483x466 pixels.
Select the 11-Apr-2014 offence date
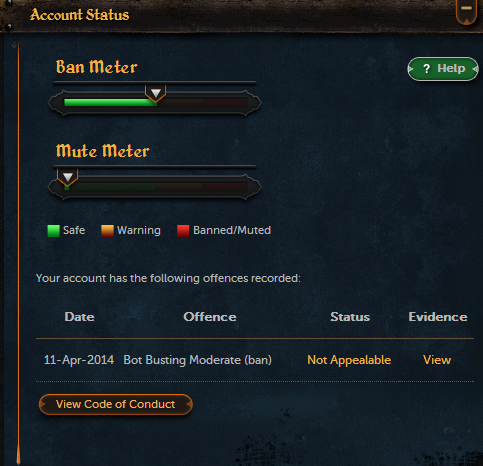[79, 360]
